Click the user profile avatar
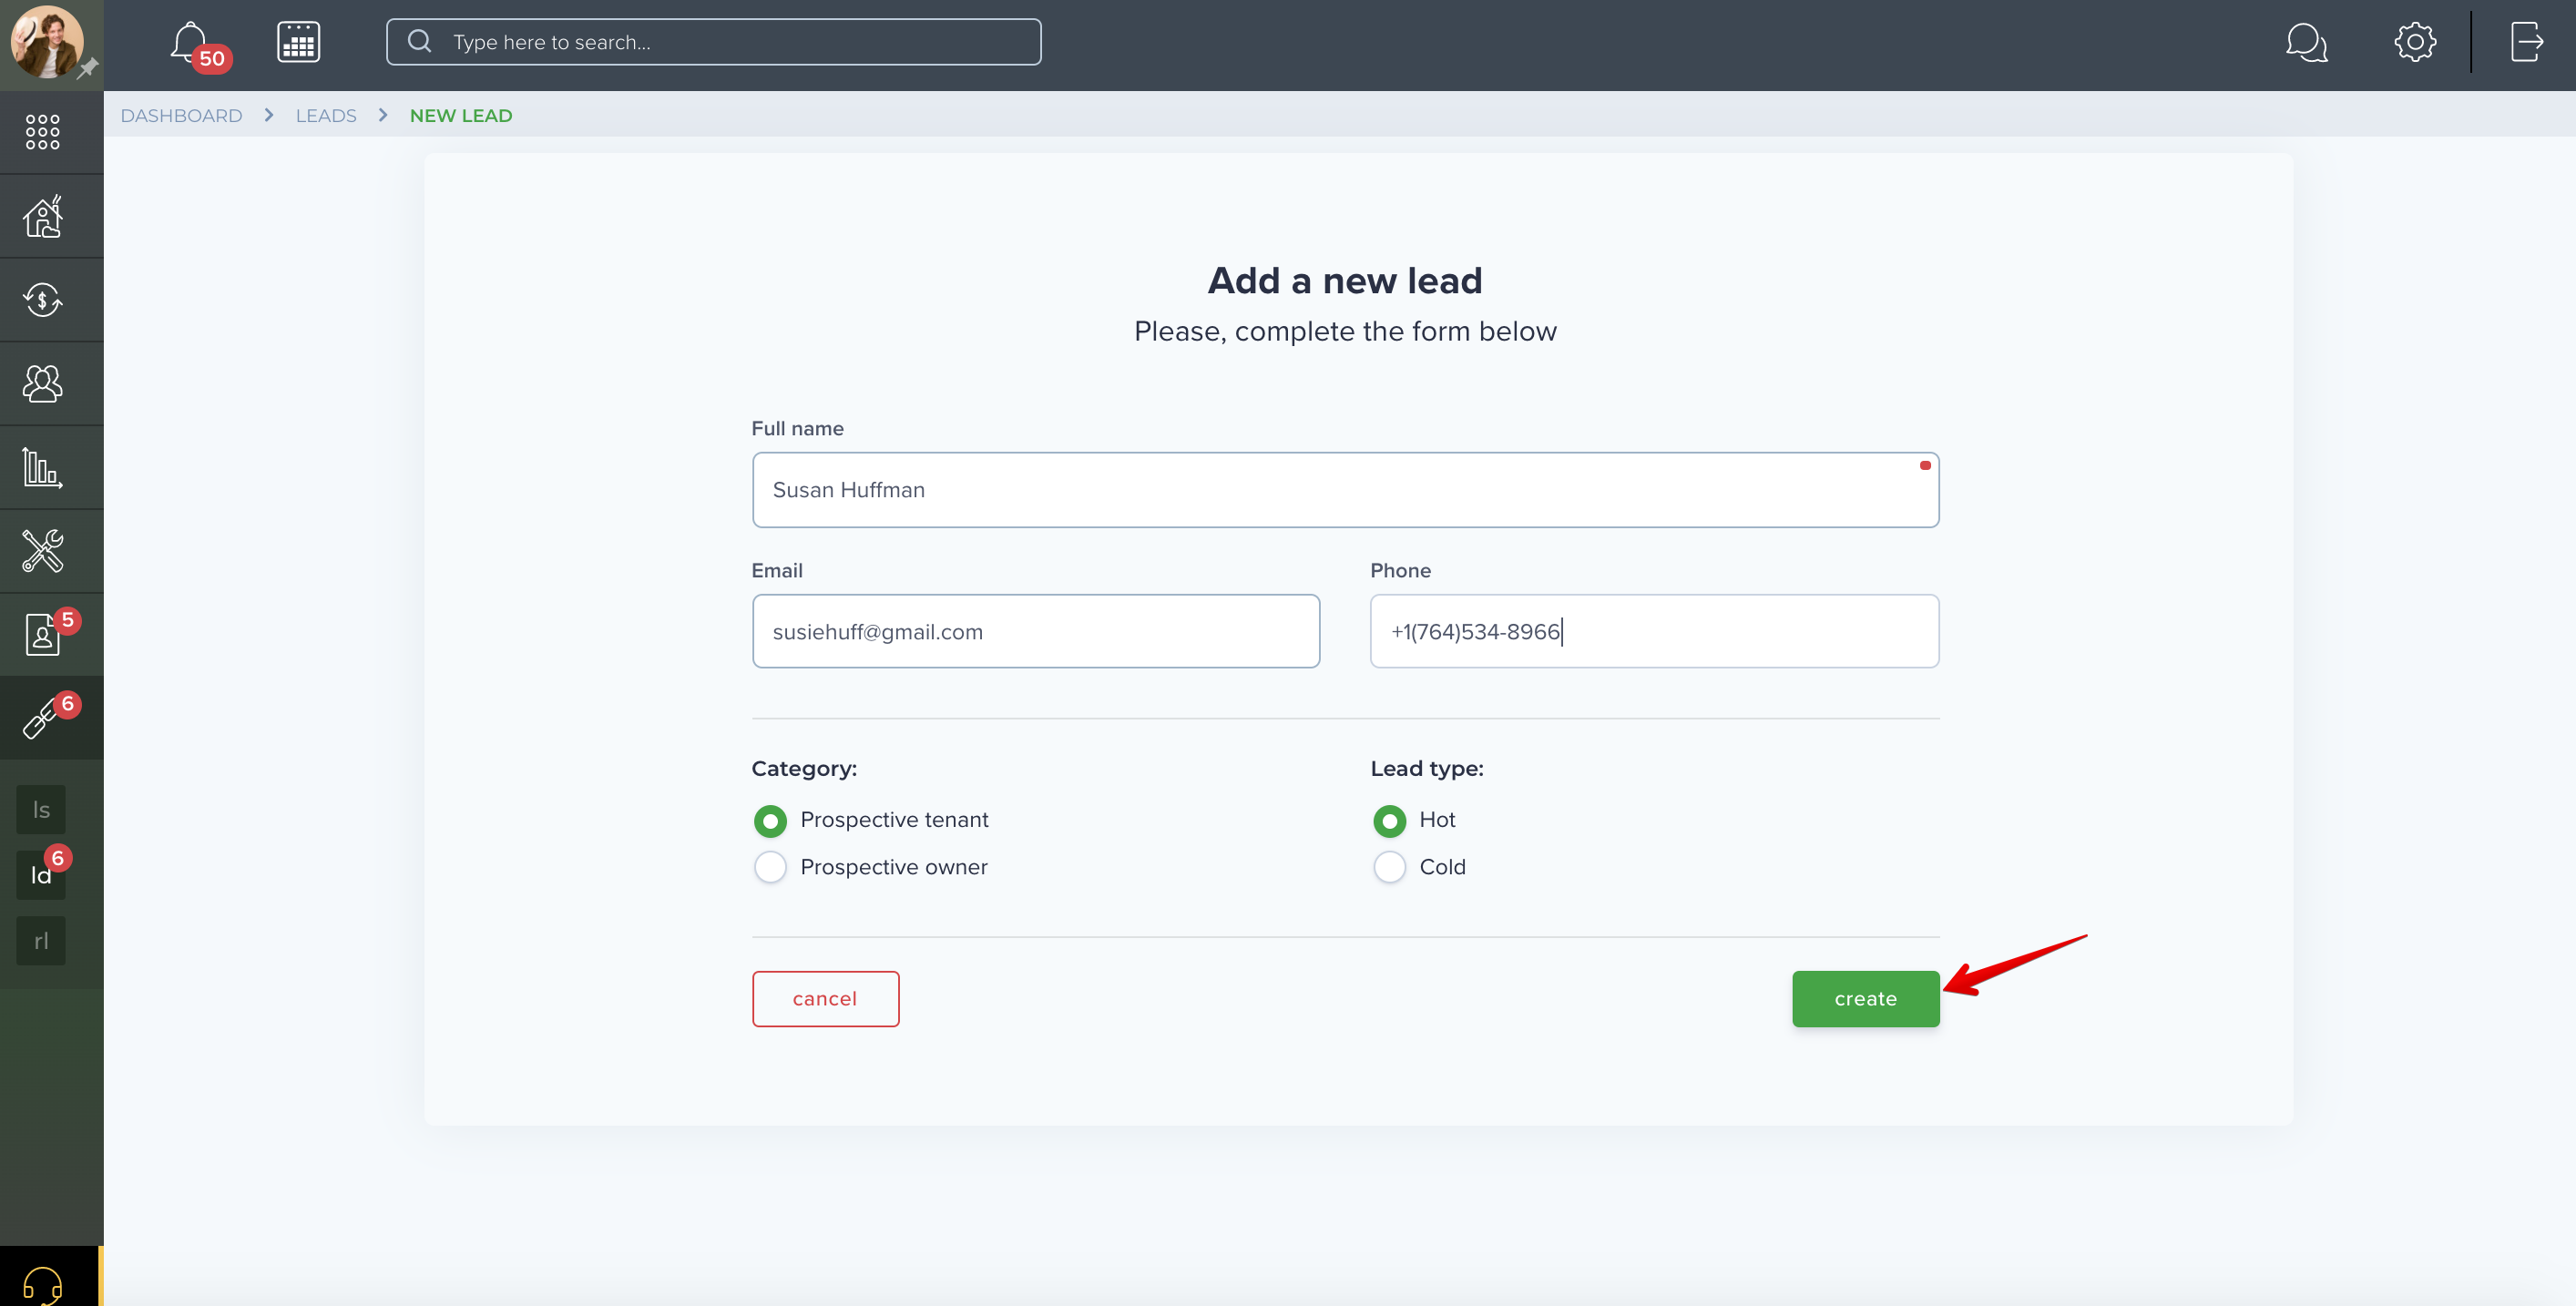Viewport: 2576px width, 1306px height. tap(46, 42)
